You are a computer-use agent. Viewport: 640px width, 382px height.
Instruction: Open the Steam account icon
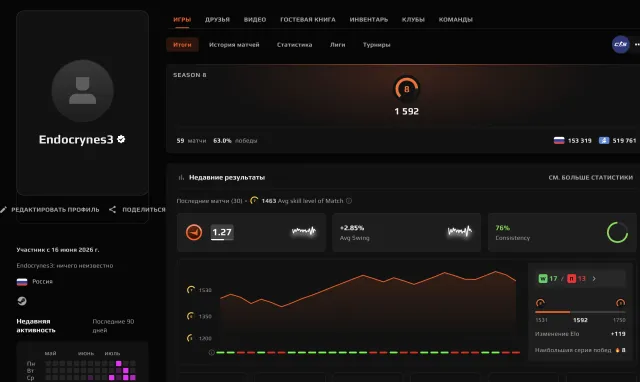tap(22, 301)
